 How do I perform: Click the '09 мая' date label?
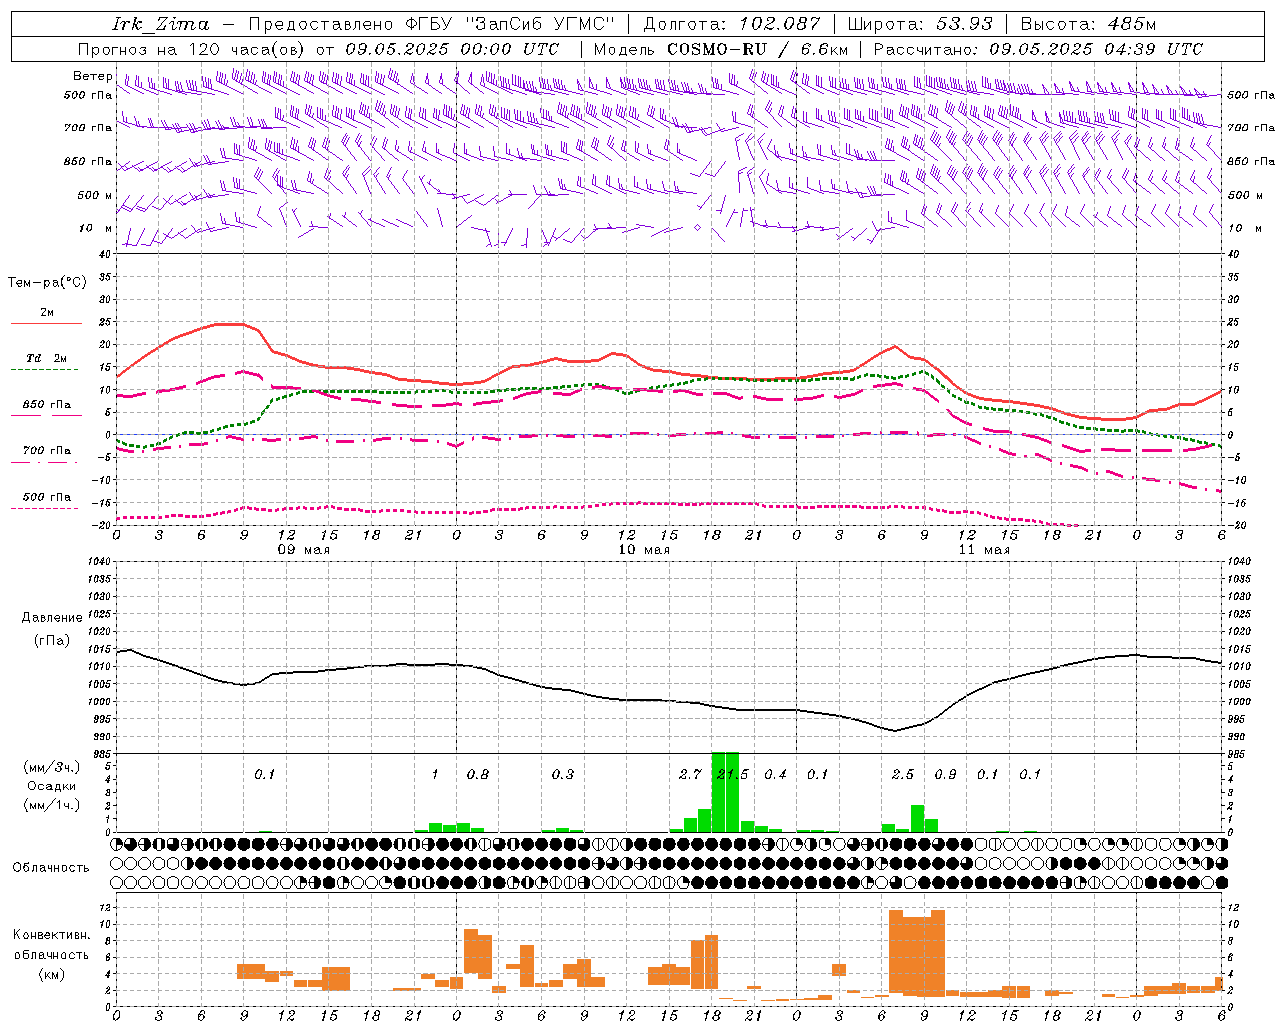[x=304, y=550]
